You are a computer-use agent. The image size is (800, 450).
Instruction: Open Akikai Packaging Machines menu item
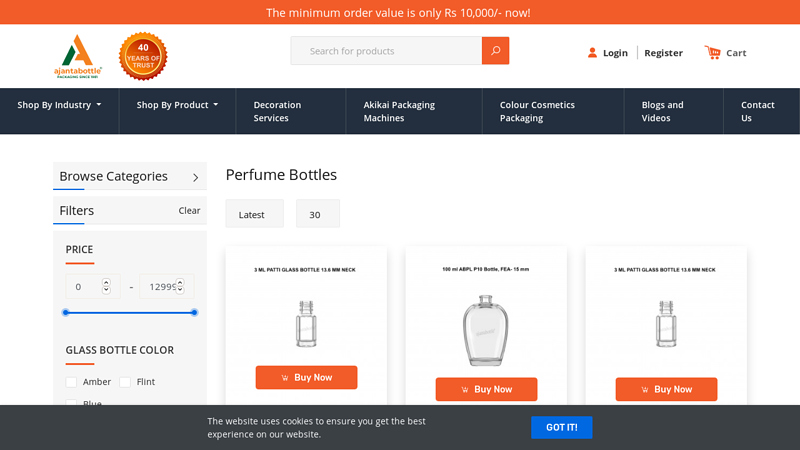click(x=399, y=111)
